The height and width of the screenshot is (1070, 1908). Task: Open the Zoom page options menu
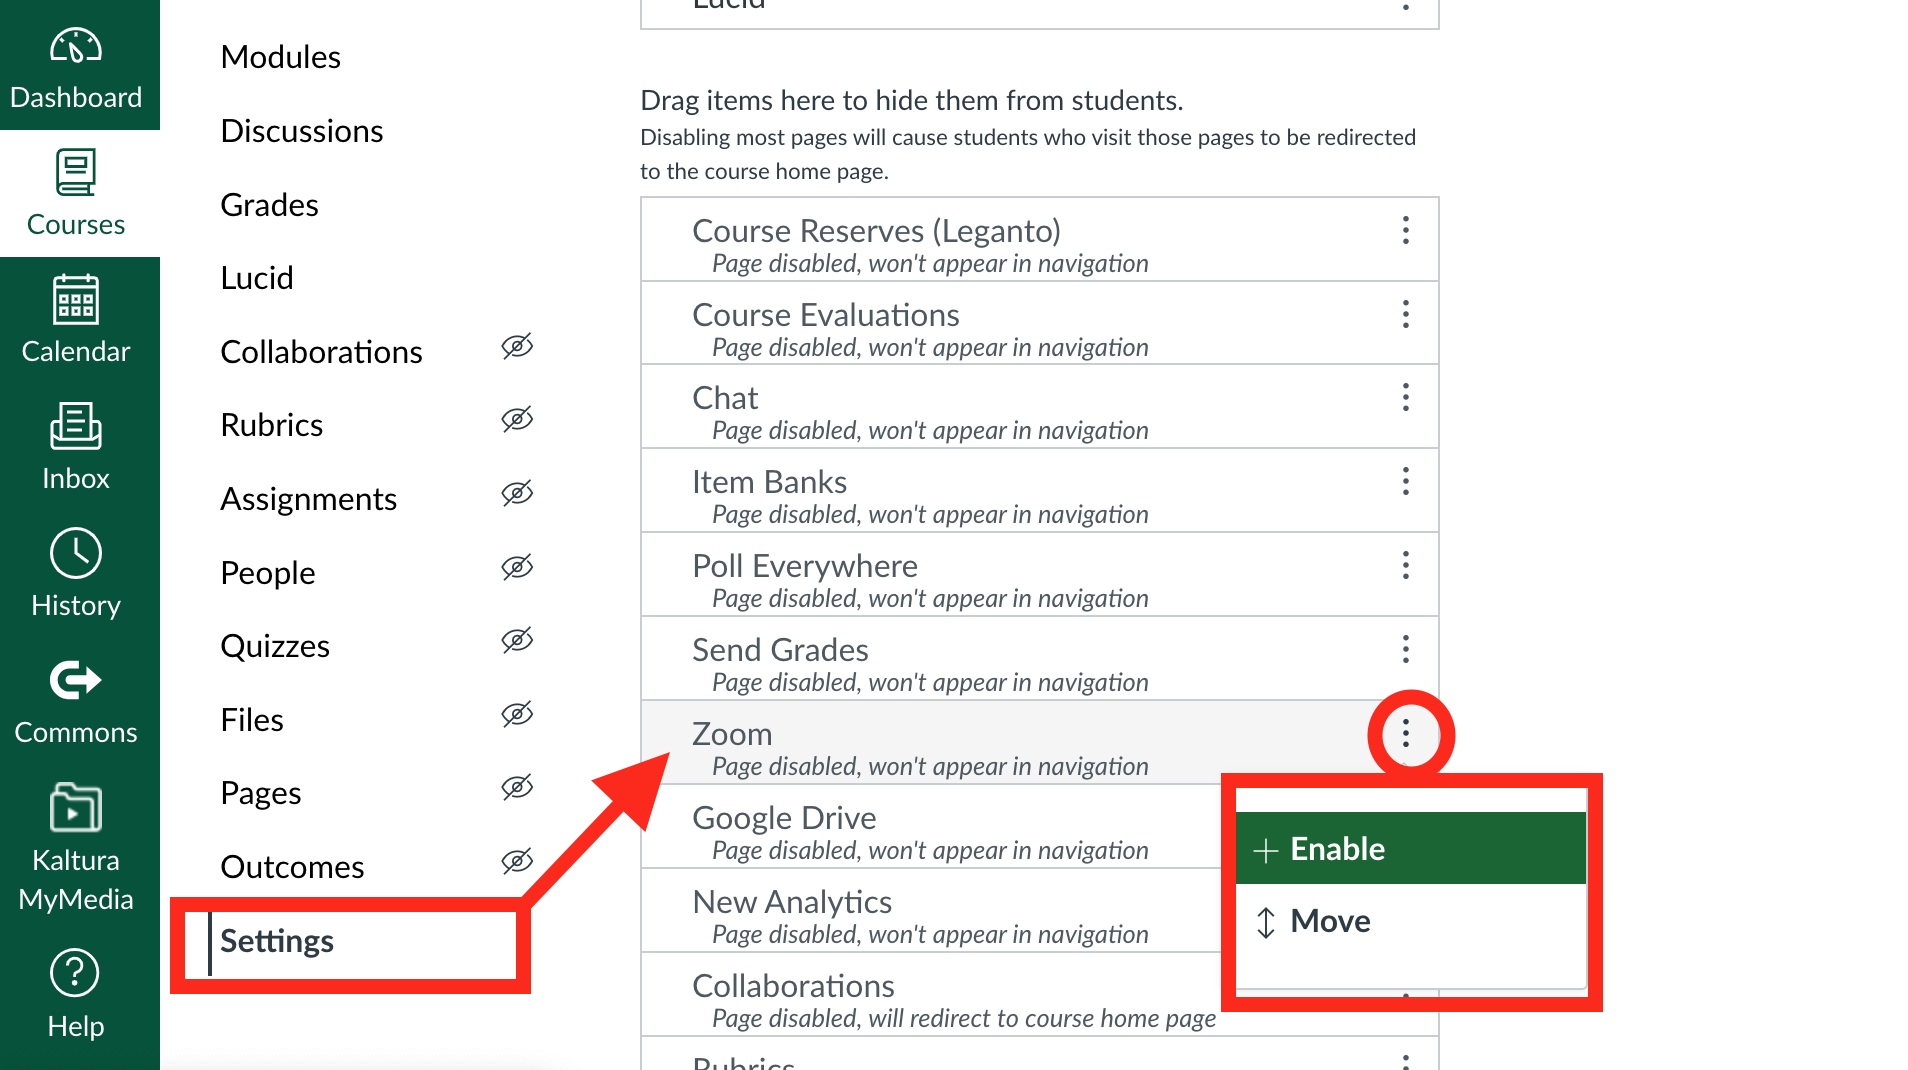[1405, 735]
